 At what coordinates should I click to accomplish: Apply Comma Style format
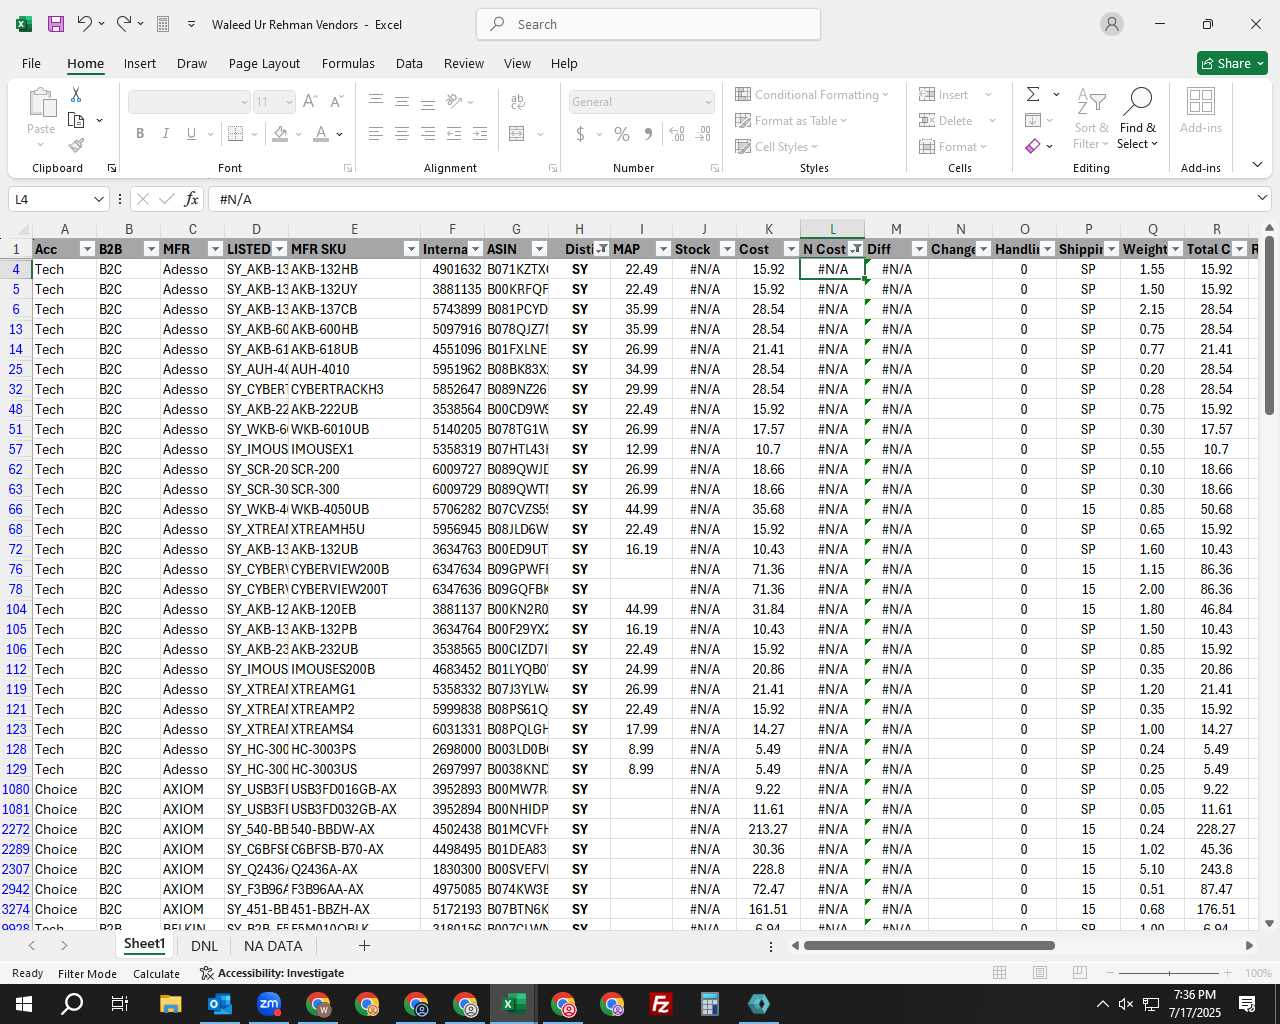[x=648, y=134]
